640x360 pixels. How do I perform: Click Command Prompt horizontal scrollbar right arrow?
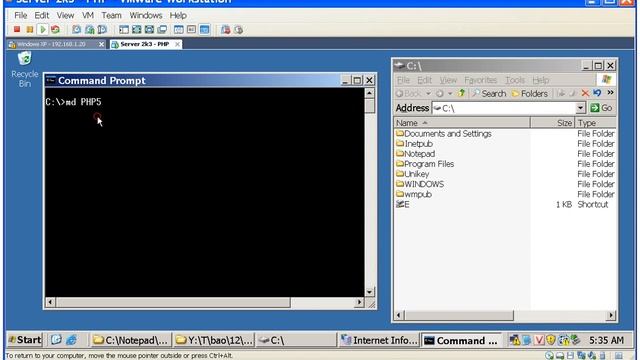click(359, 302)
